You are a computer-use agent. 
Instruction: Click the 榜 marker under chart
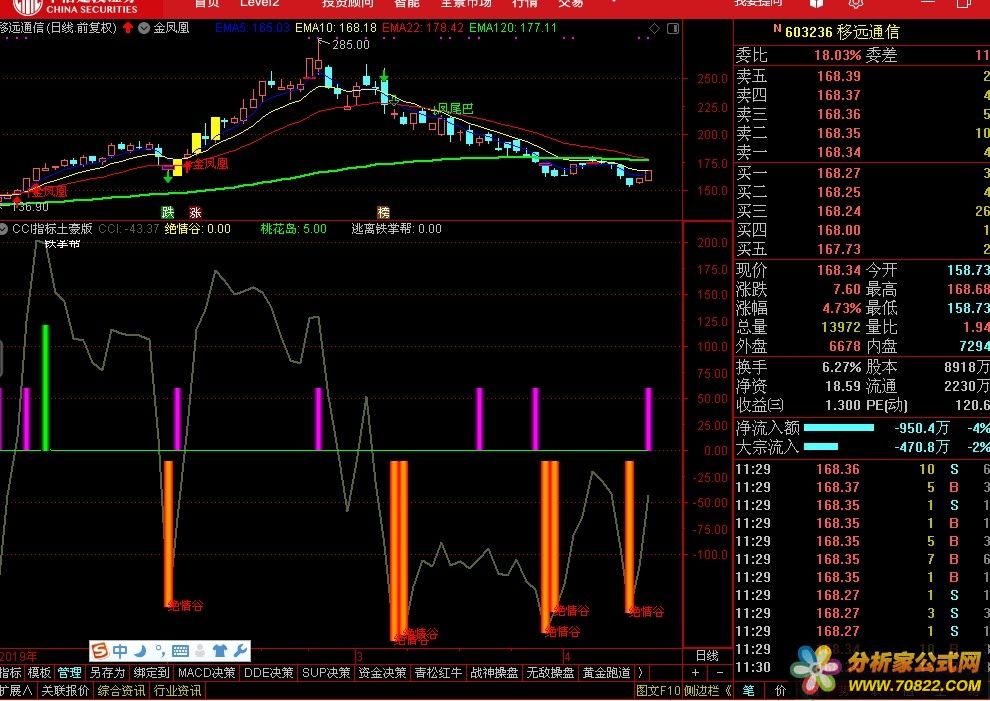pos(383,212)
